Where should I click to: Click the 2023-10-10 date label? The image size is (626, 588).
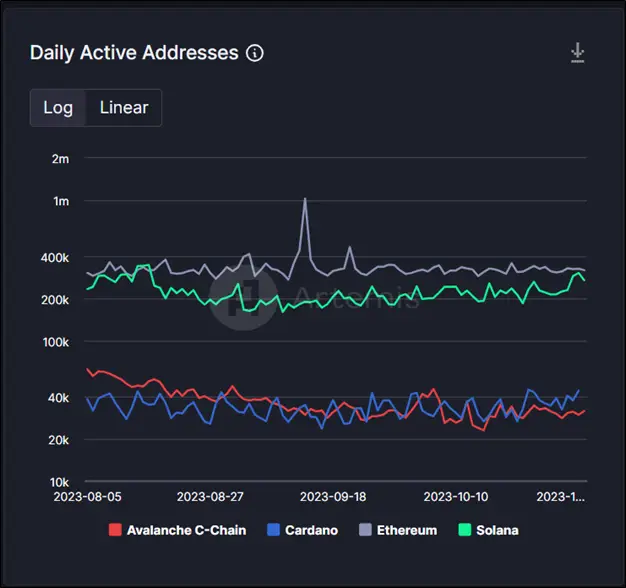coord(456,497)
